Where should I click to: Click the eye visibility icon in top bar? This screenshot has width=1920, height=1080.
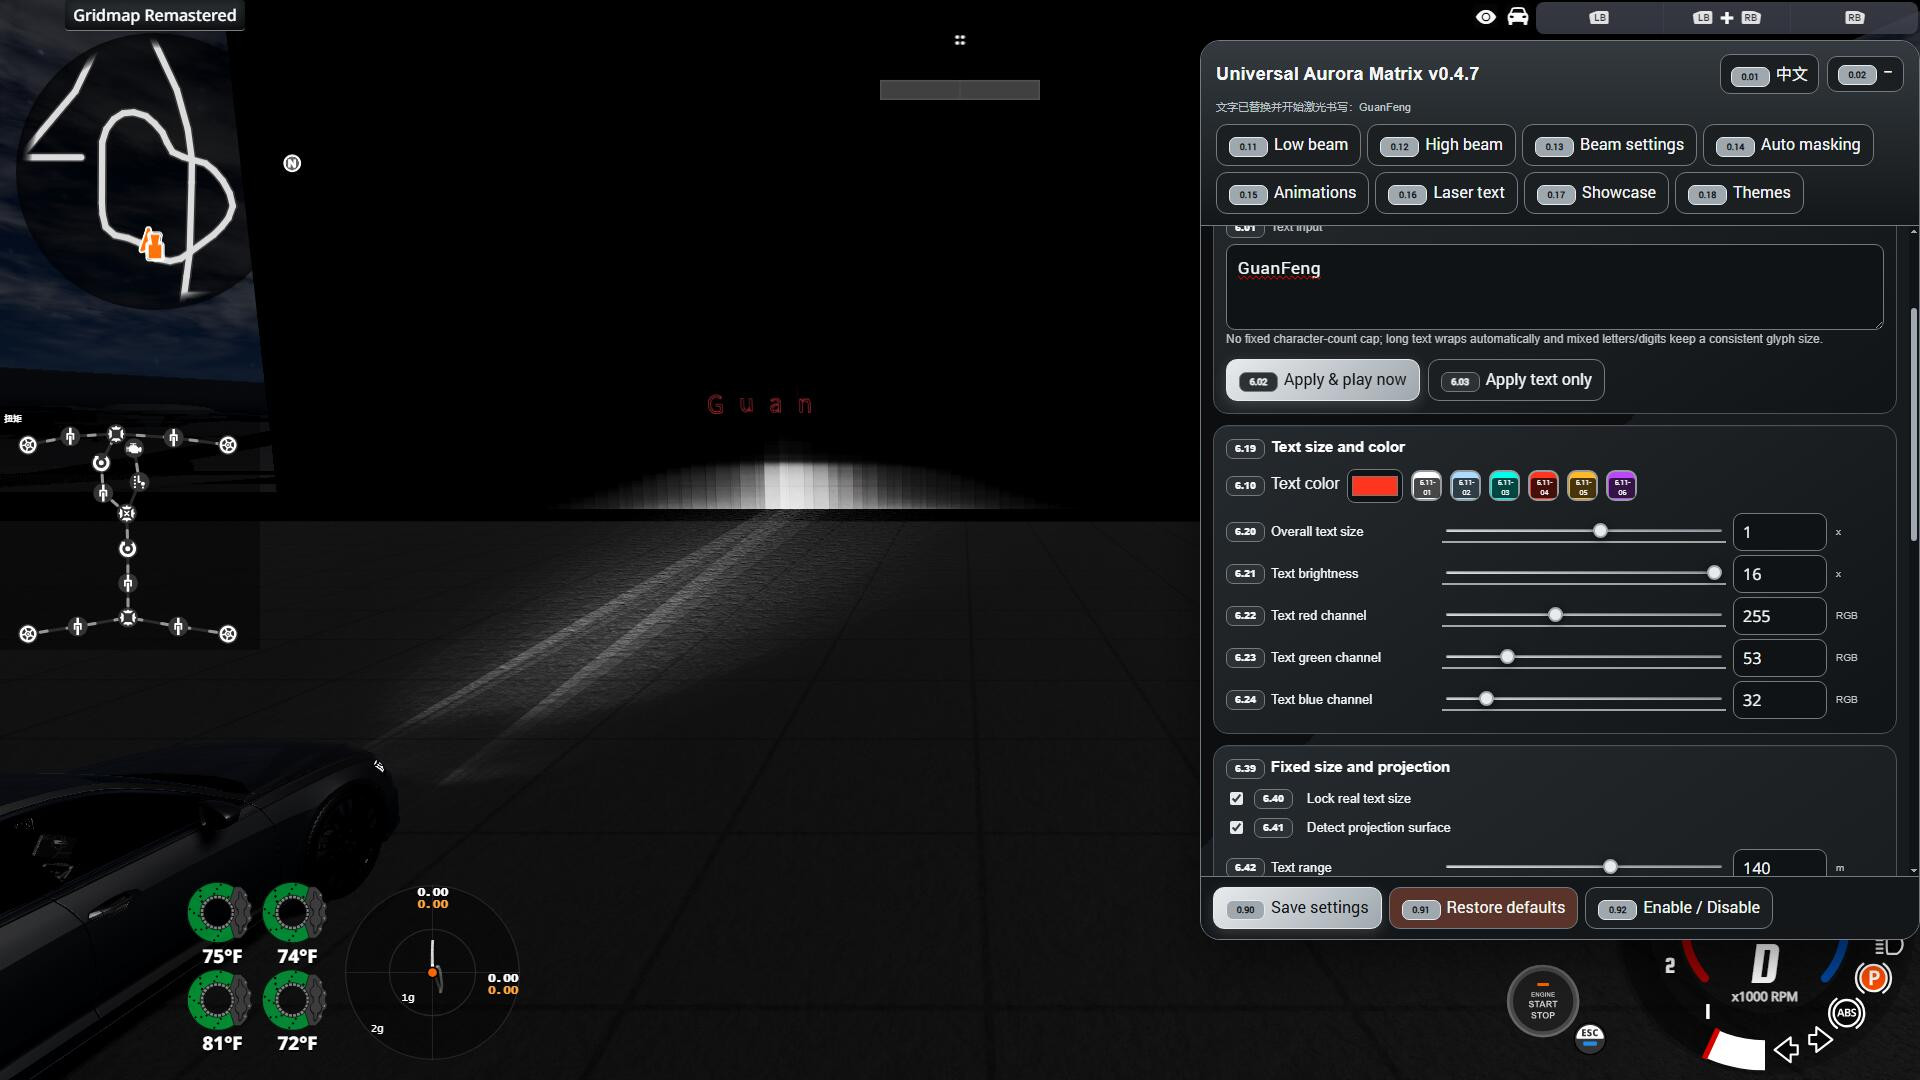[x=1486, y=17]
